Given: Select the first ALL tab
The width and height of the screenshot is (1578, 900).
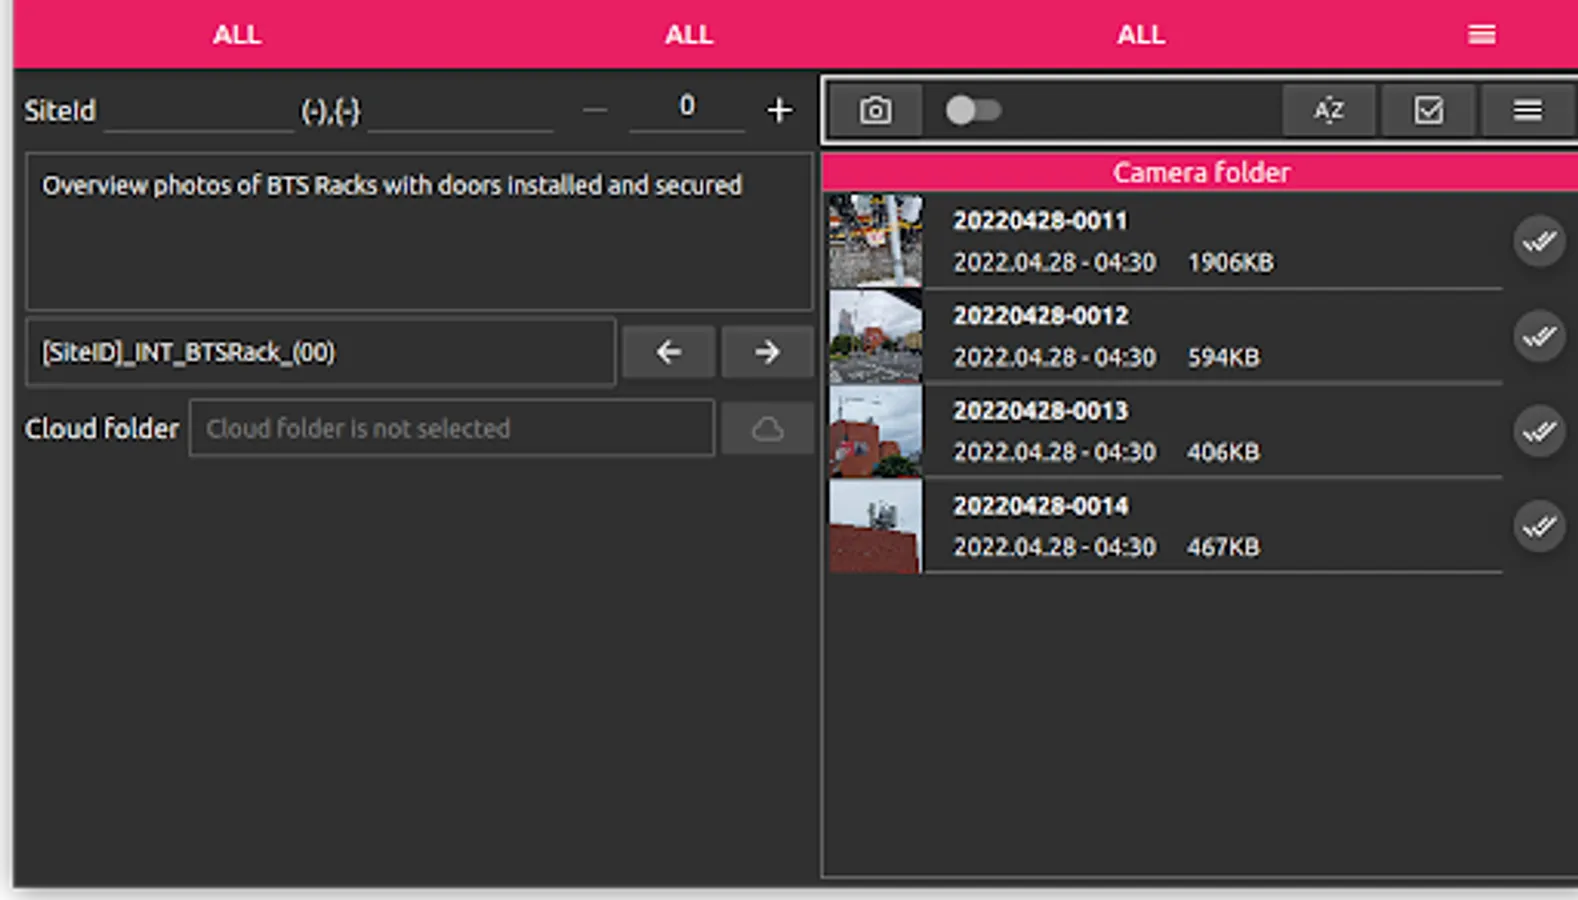Looking at the screenshot, I should (237, 35).
